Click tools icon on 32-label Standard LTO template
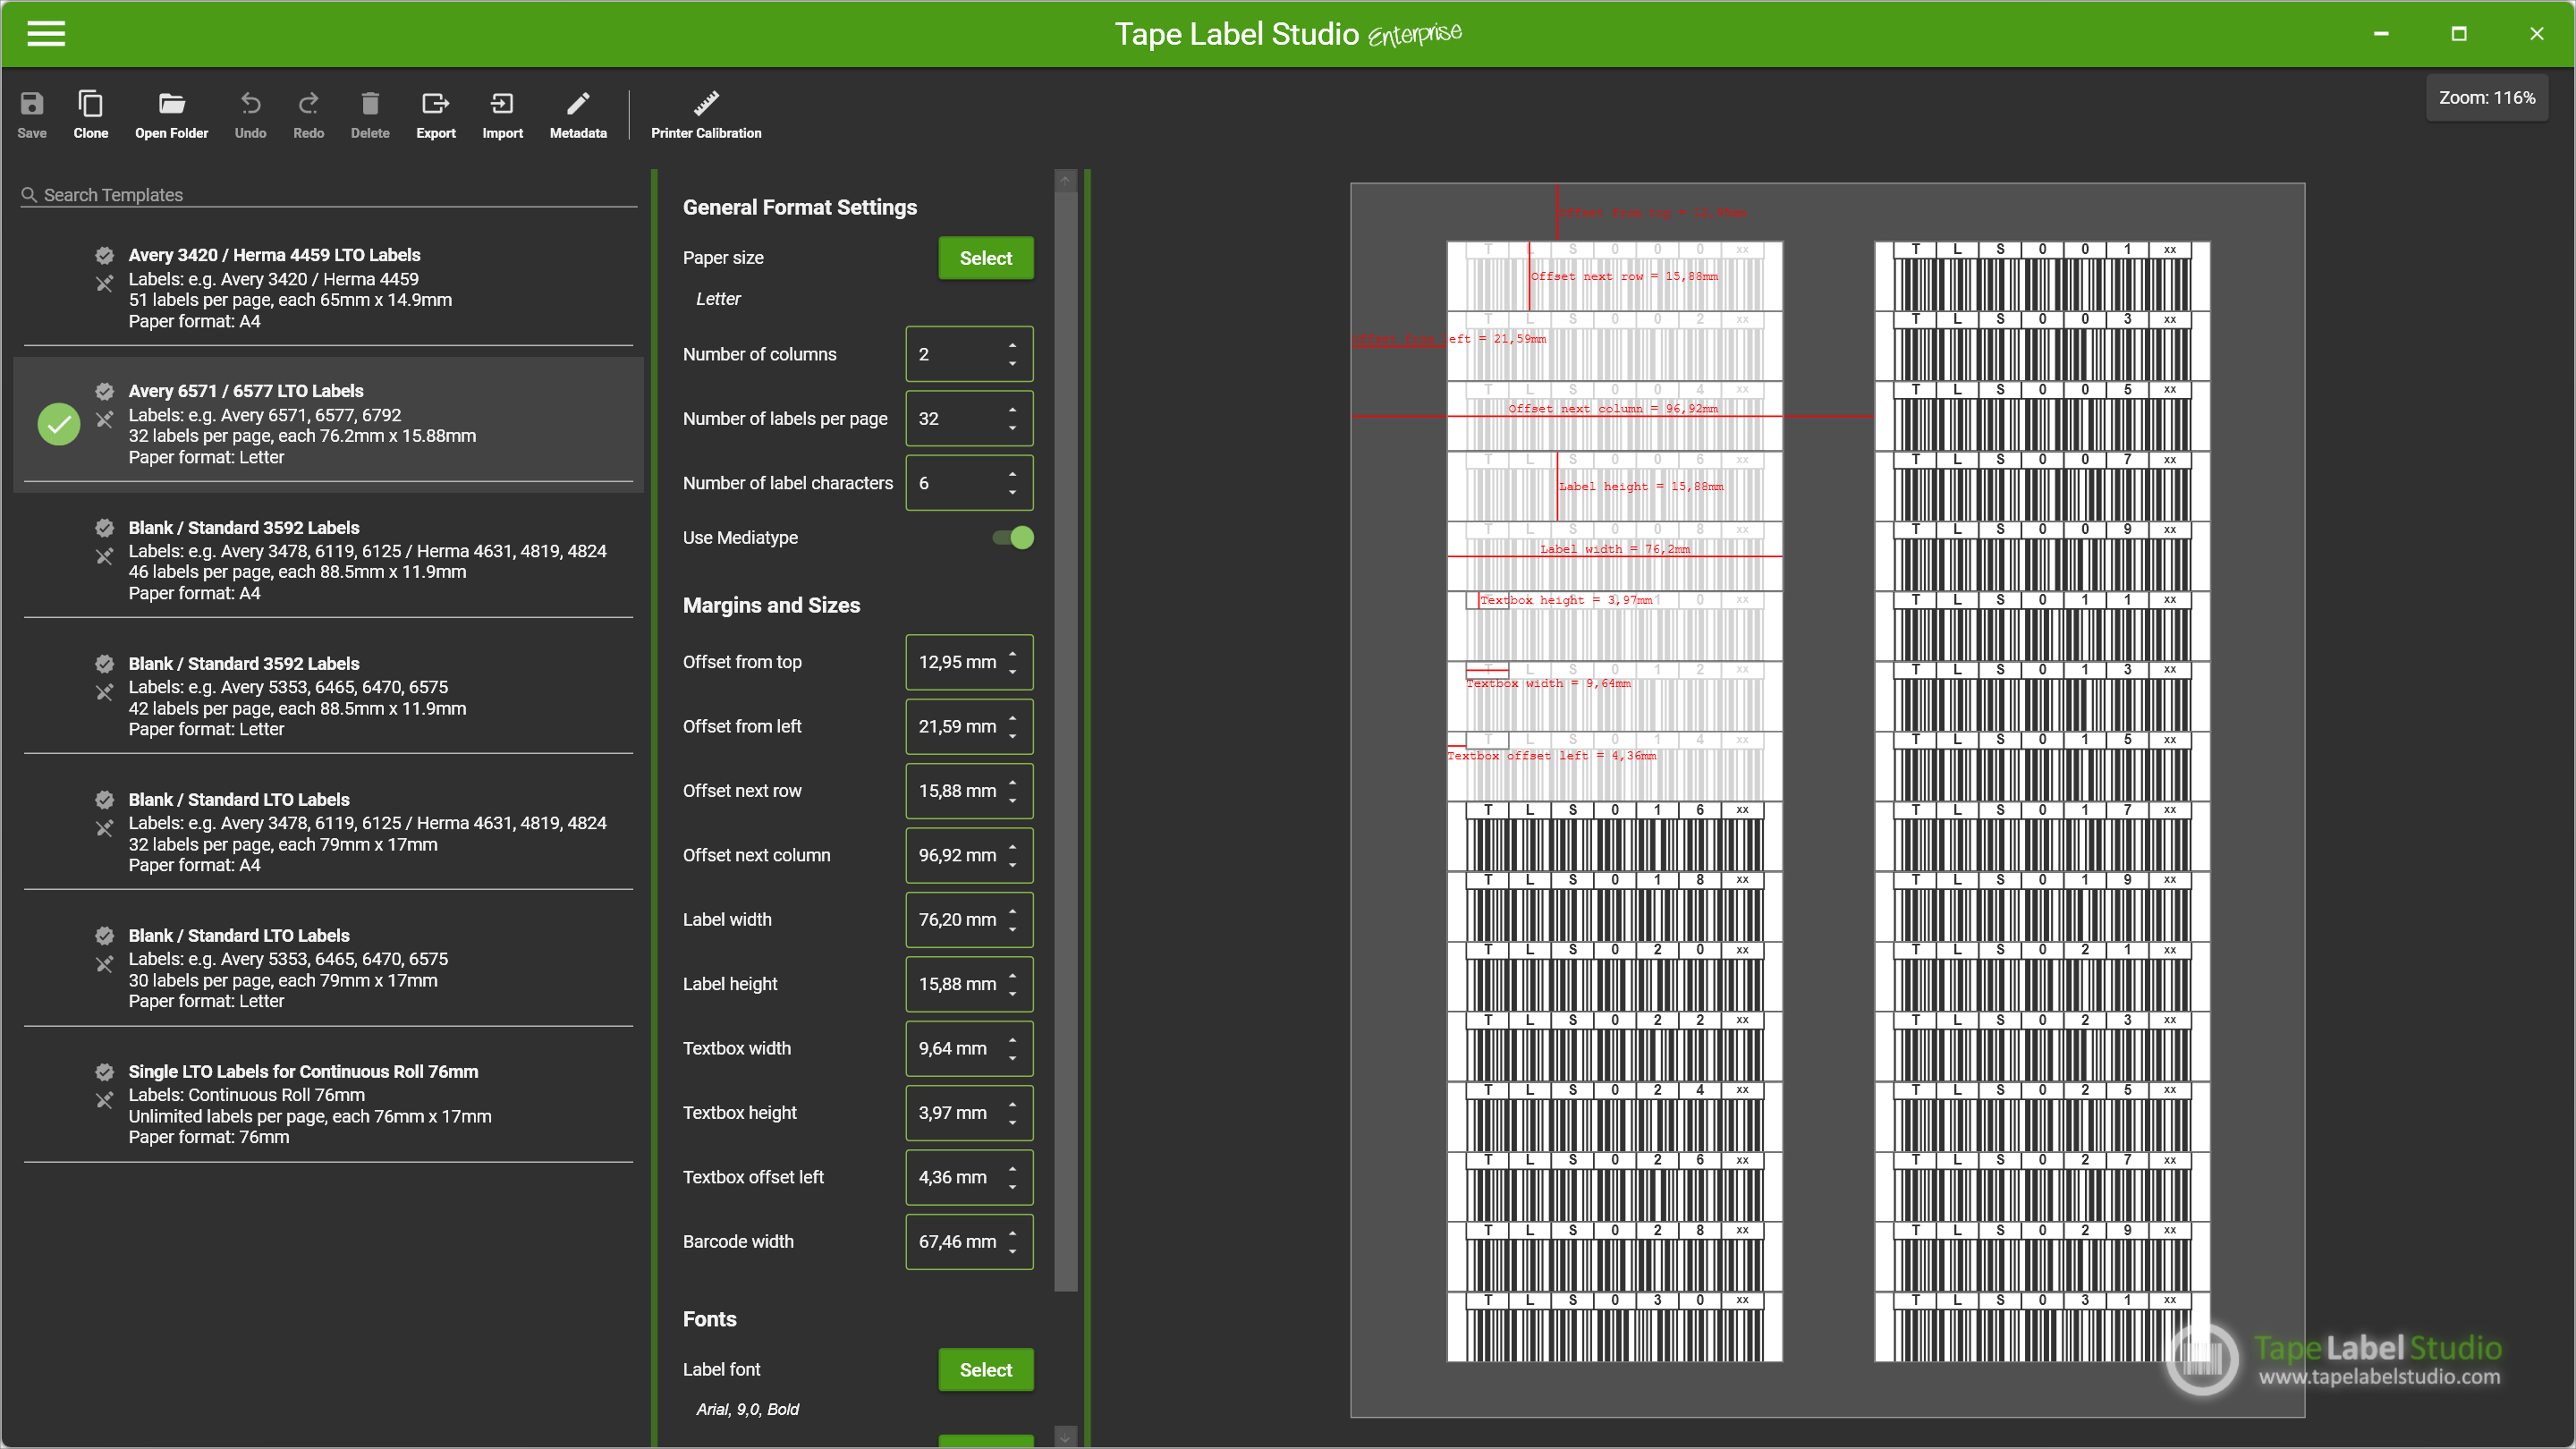Image resolution: width=2576 pixels, height=1449 pixels. pos(104,828)
